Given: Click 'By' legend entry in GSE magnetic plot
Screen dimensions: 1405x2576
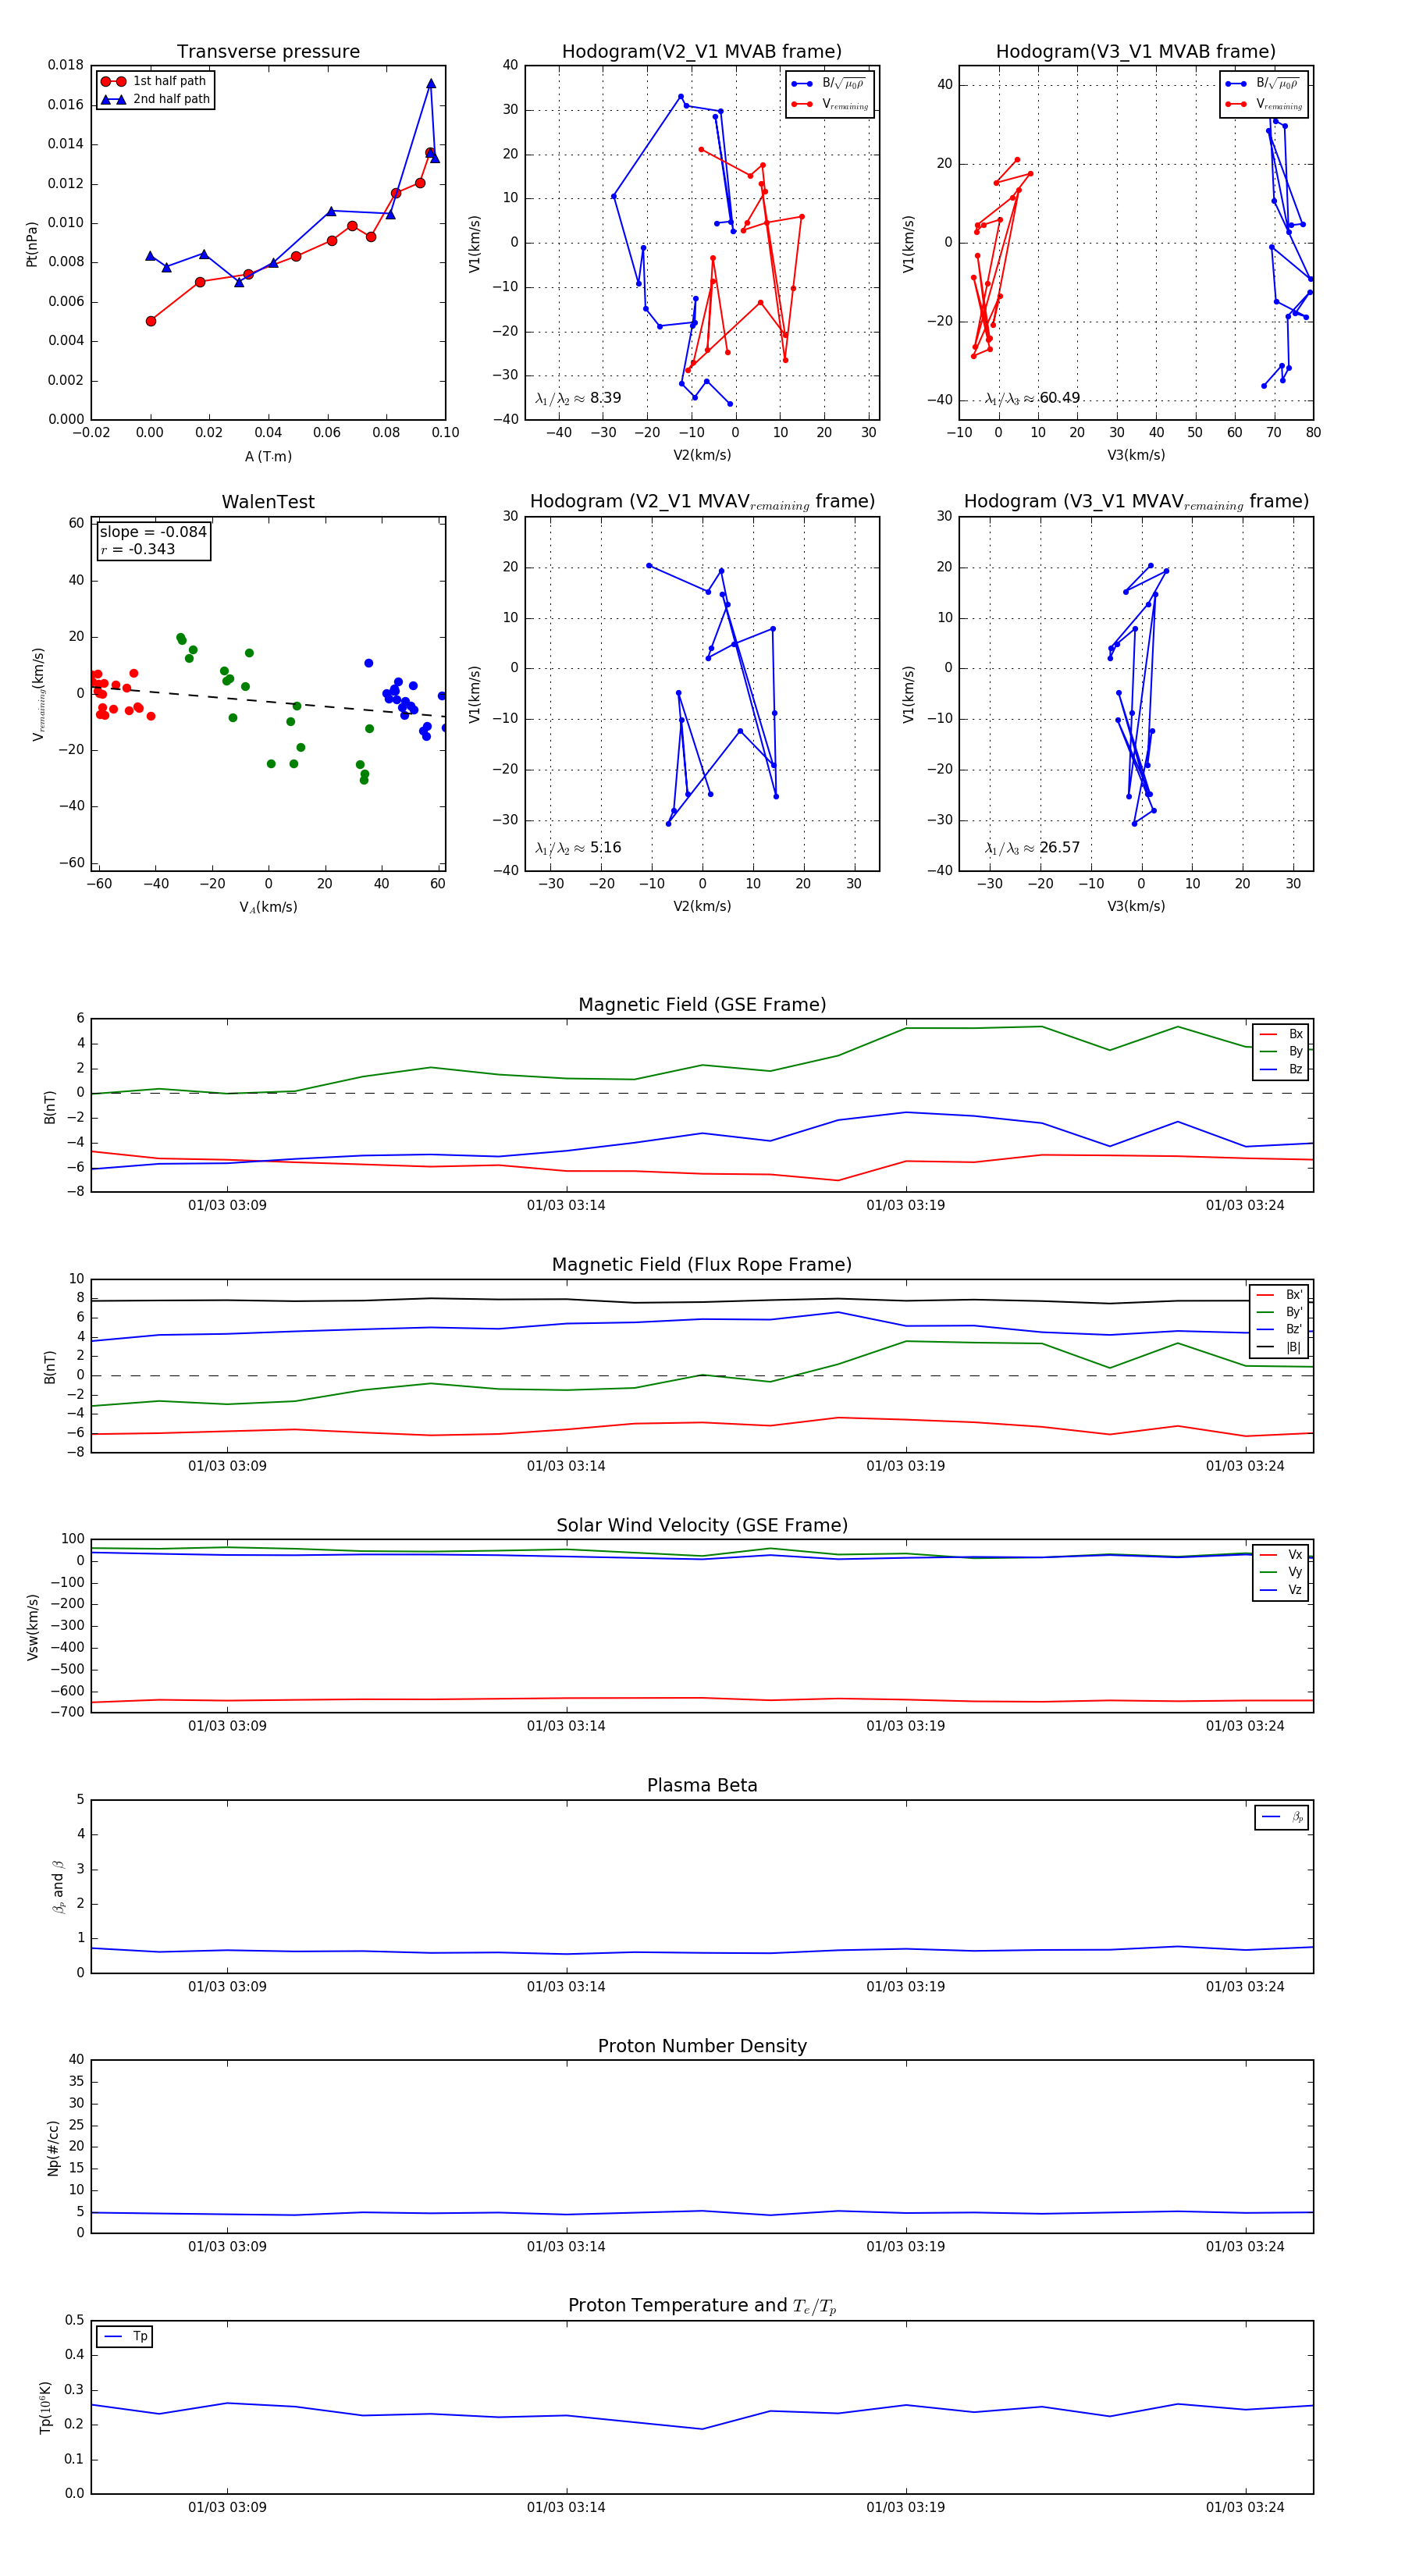Looking at the screenshot, I should (x=1281, y=1051).
